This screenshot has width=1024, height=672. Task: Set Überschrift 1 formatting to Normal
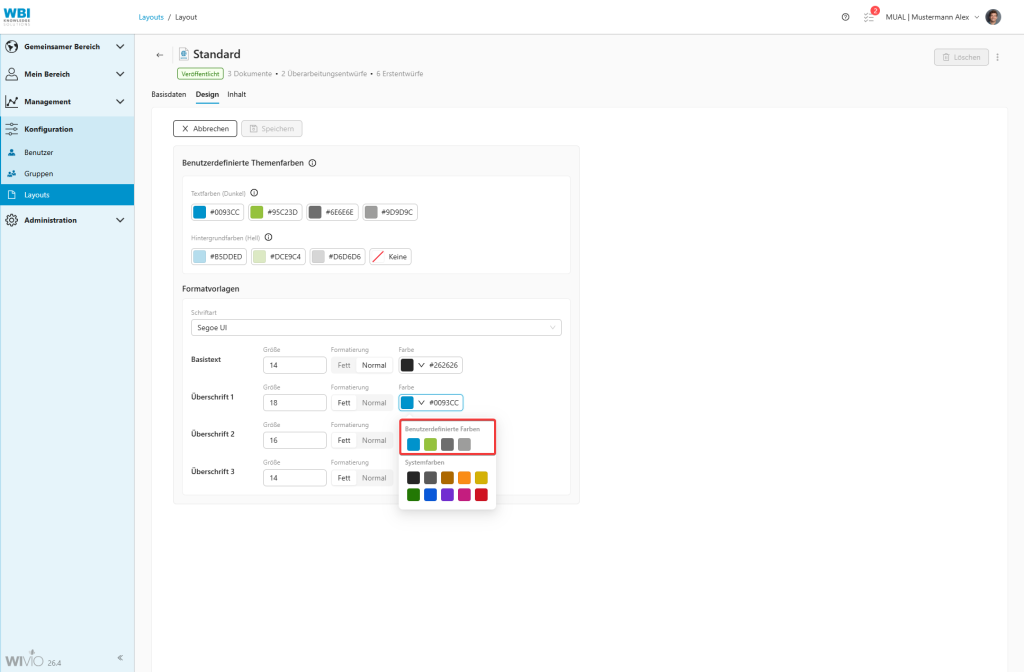(374, 403)
